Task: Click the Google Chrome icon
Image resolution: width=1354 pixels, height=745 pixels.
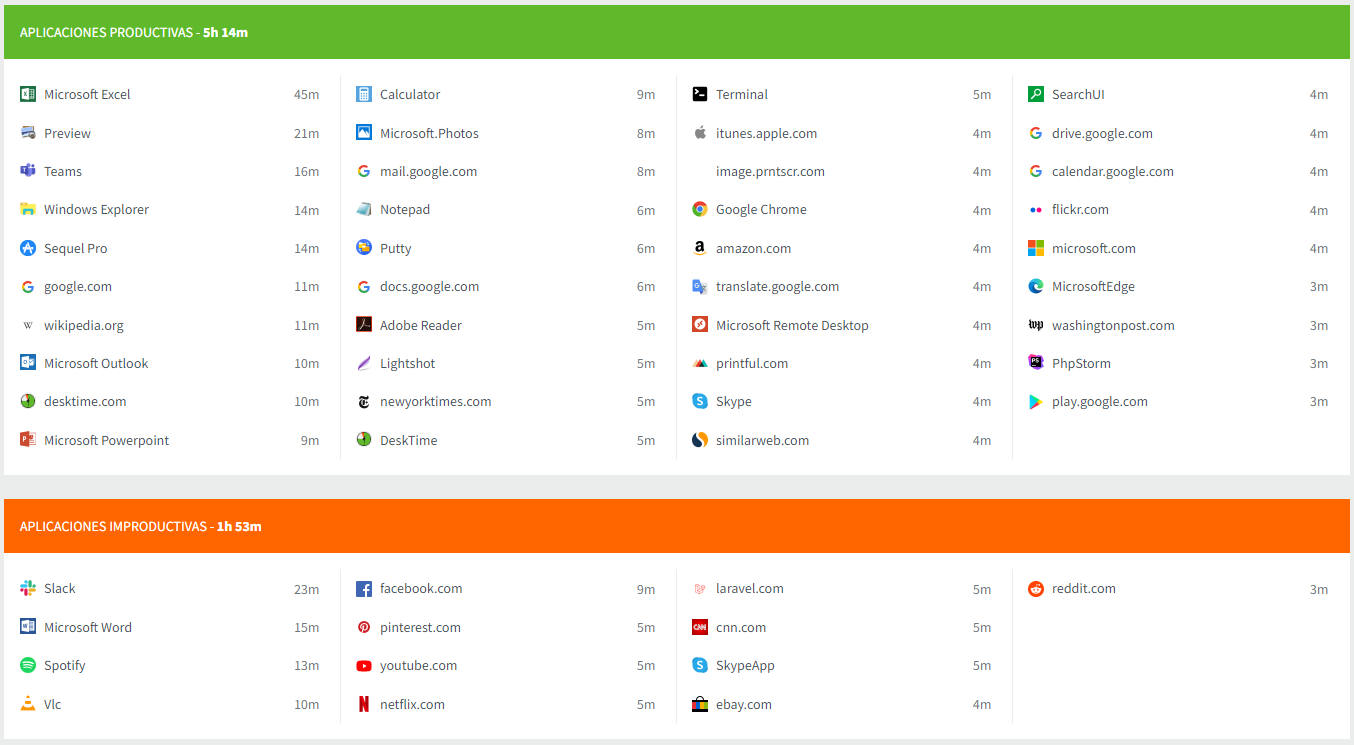Action: coord(700,209)
